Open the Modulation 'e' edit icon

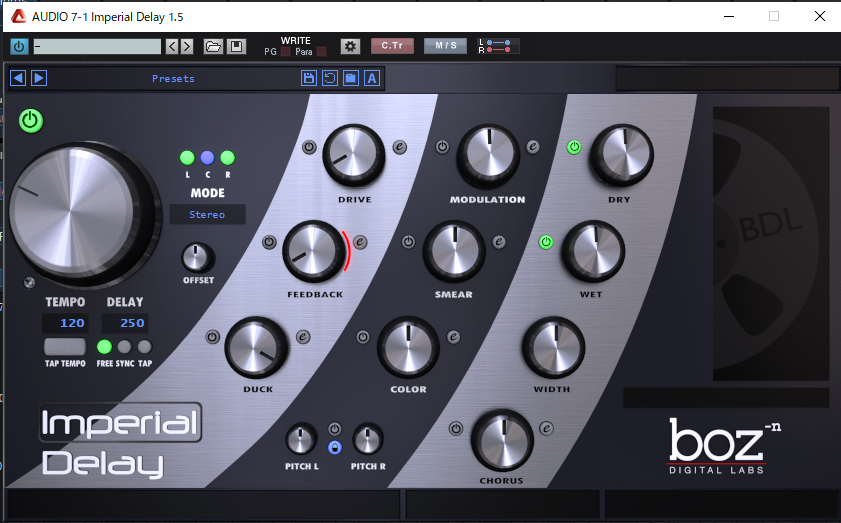click(533, 147)
